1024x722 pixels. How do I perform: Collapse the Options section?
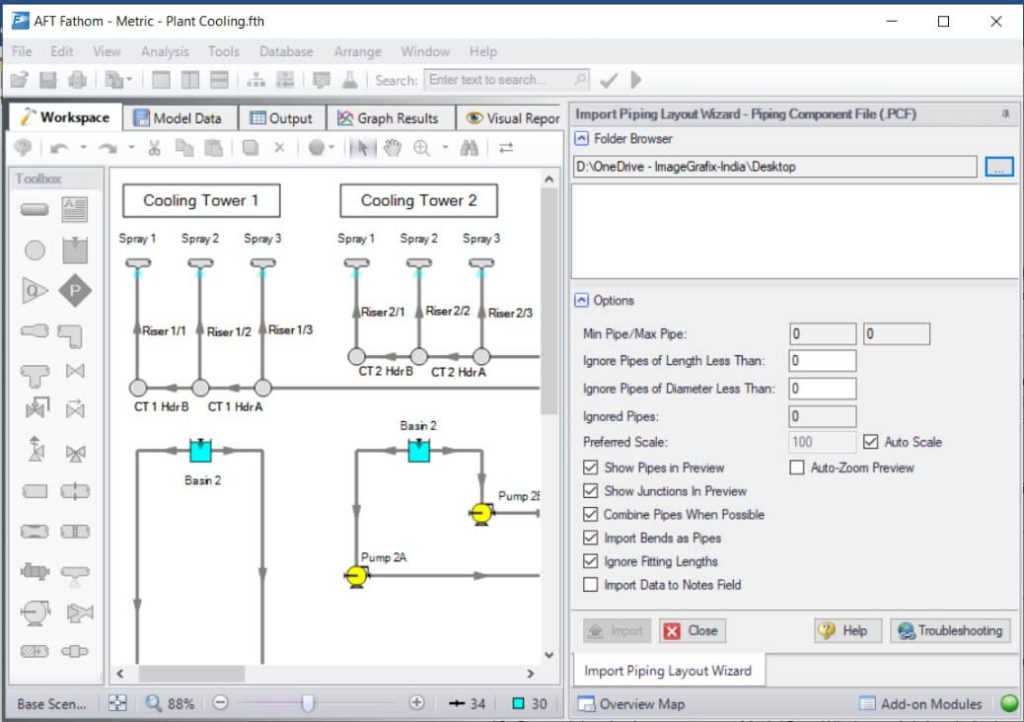click(x=581, y=300)
